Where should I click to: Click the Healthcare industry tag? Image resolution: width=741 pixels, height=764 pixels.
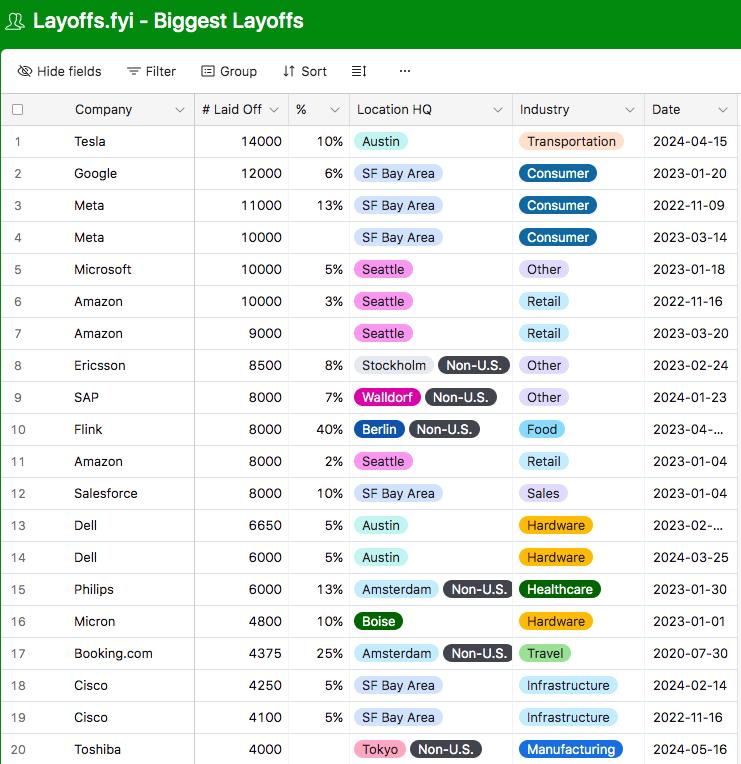(560, 590)
